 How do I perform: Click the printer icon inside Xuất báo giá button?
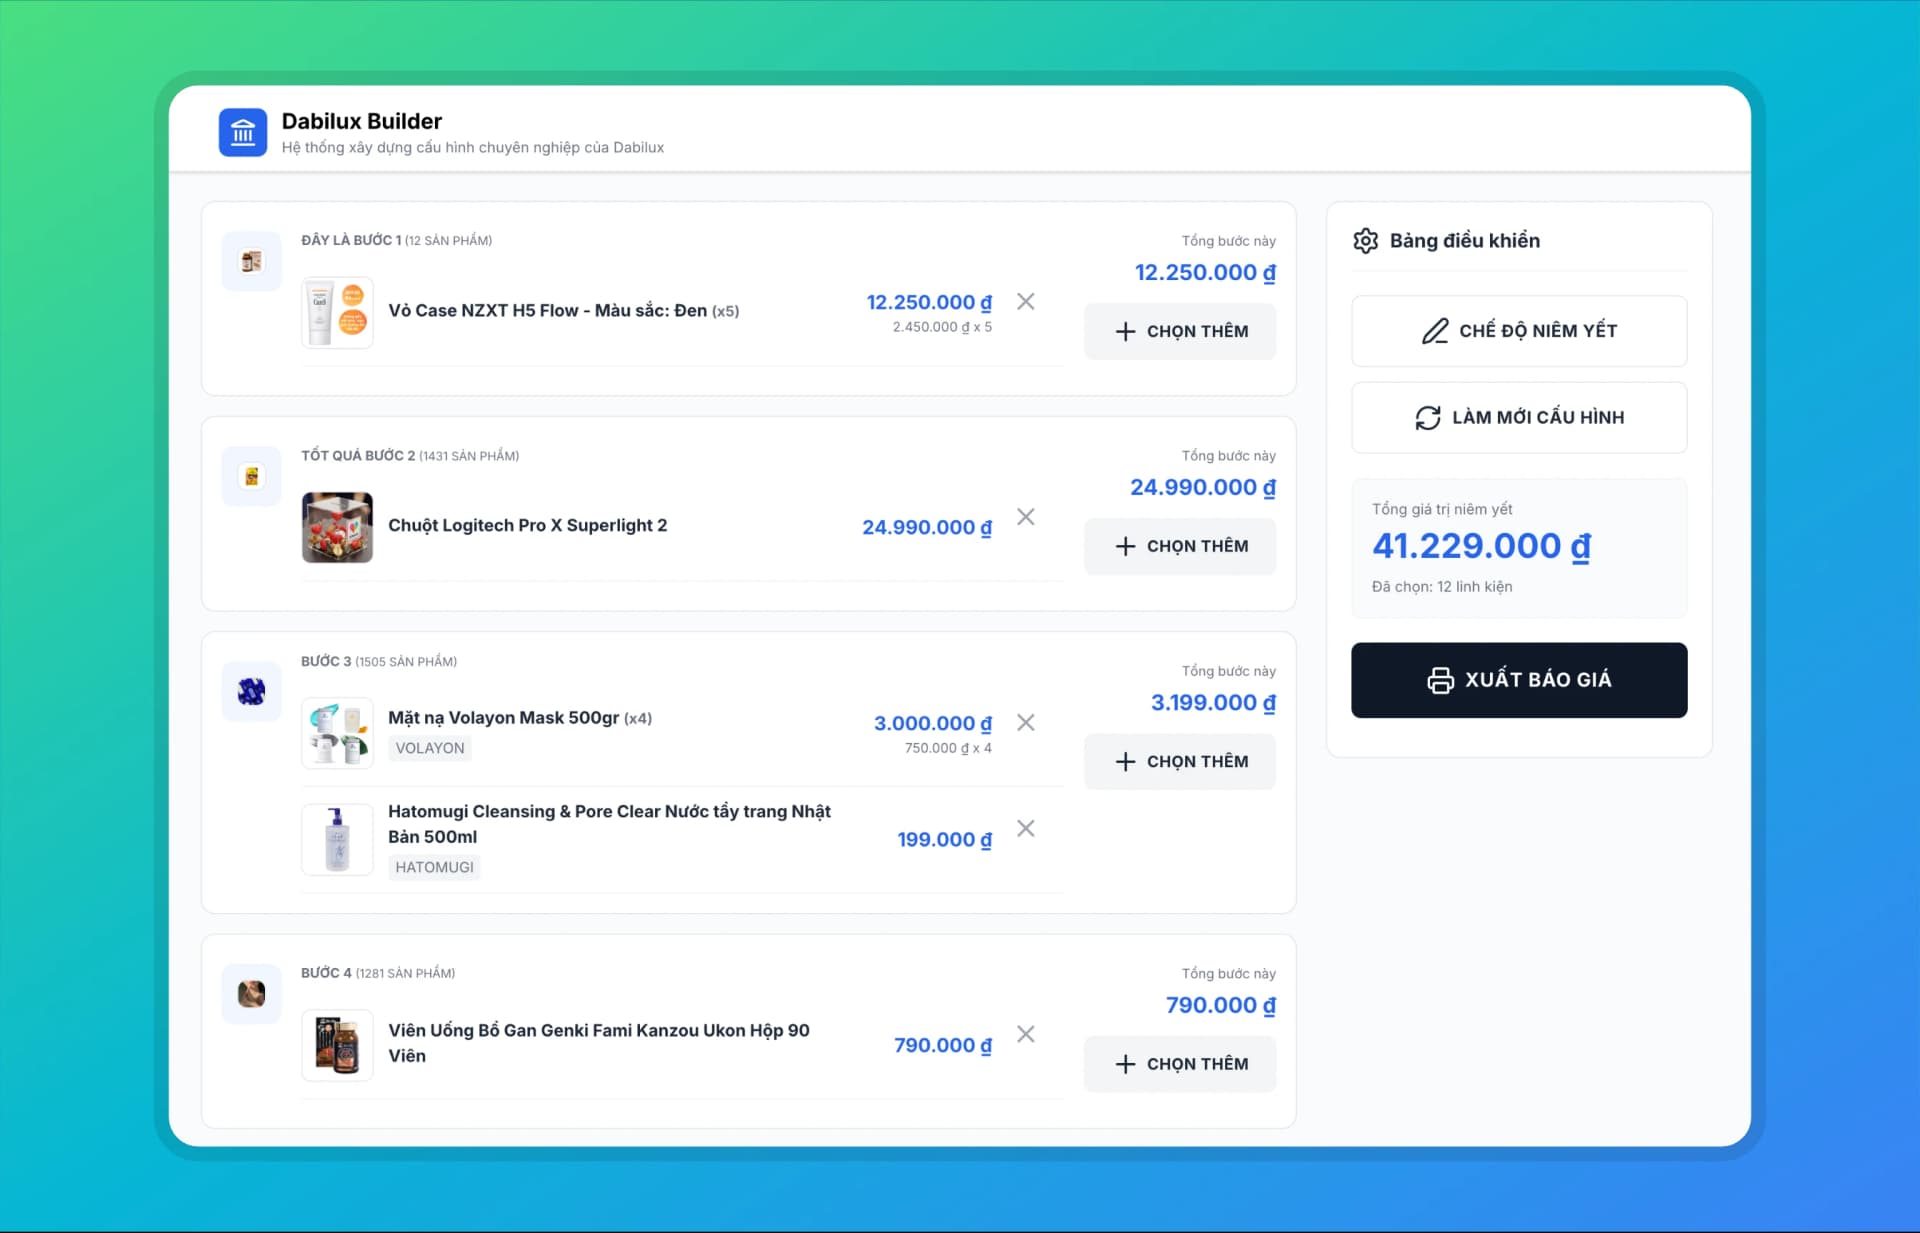(x=1440, y=680)
